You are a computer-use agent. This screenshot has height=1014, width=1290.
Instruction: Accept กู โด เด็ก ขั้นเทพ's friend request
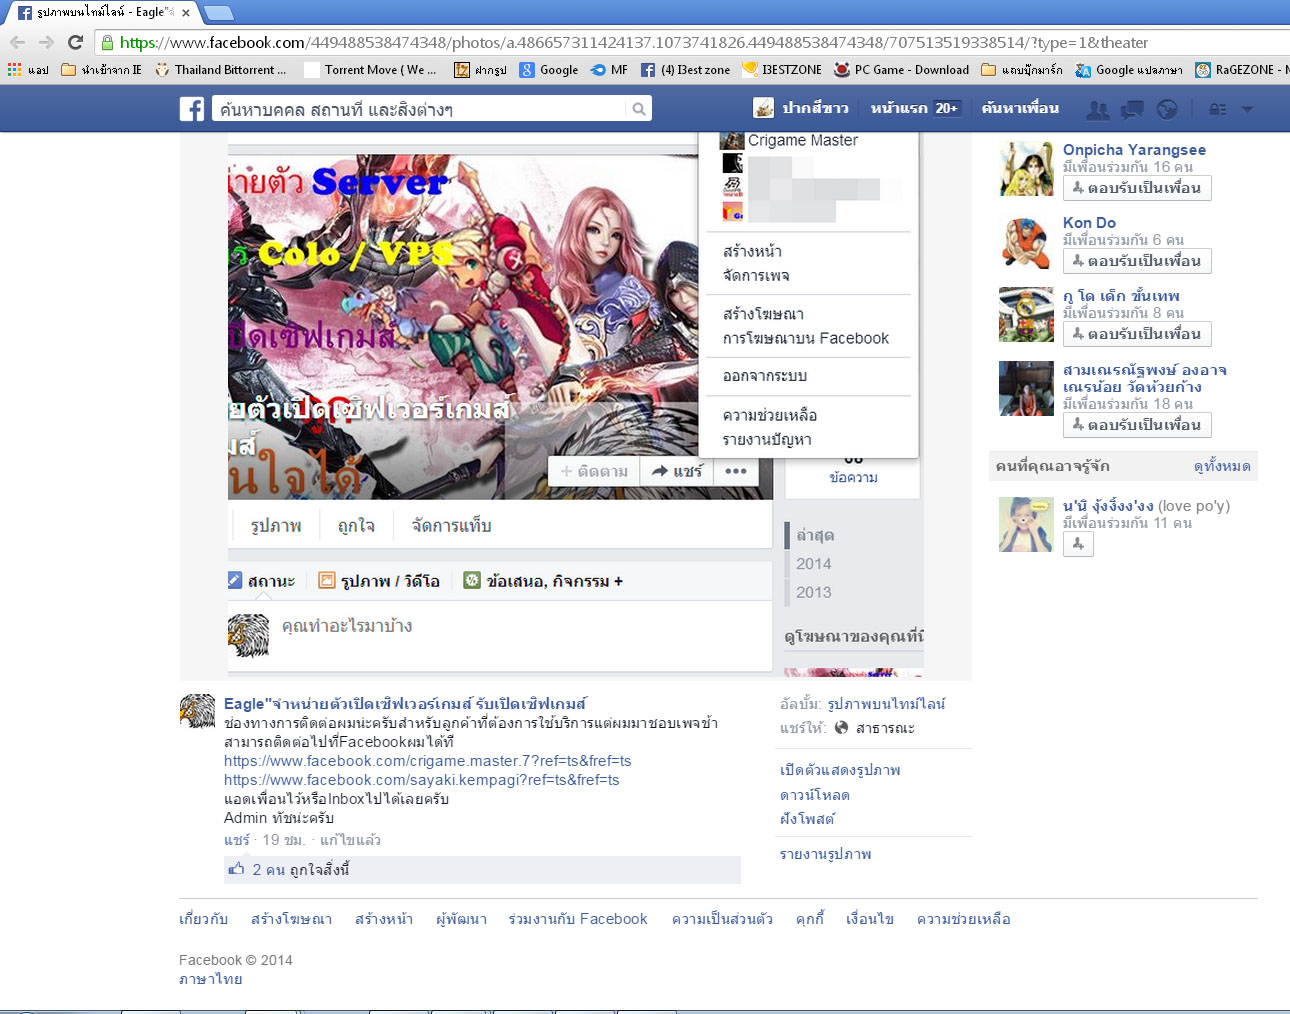click(1137, 334)
